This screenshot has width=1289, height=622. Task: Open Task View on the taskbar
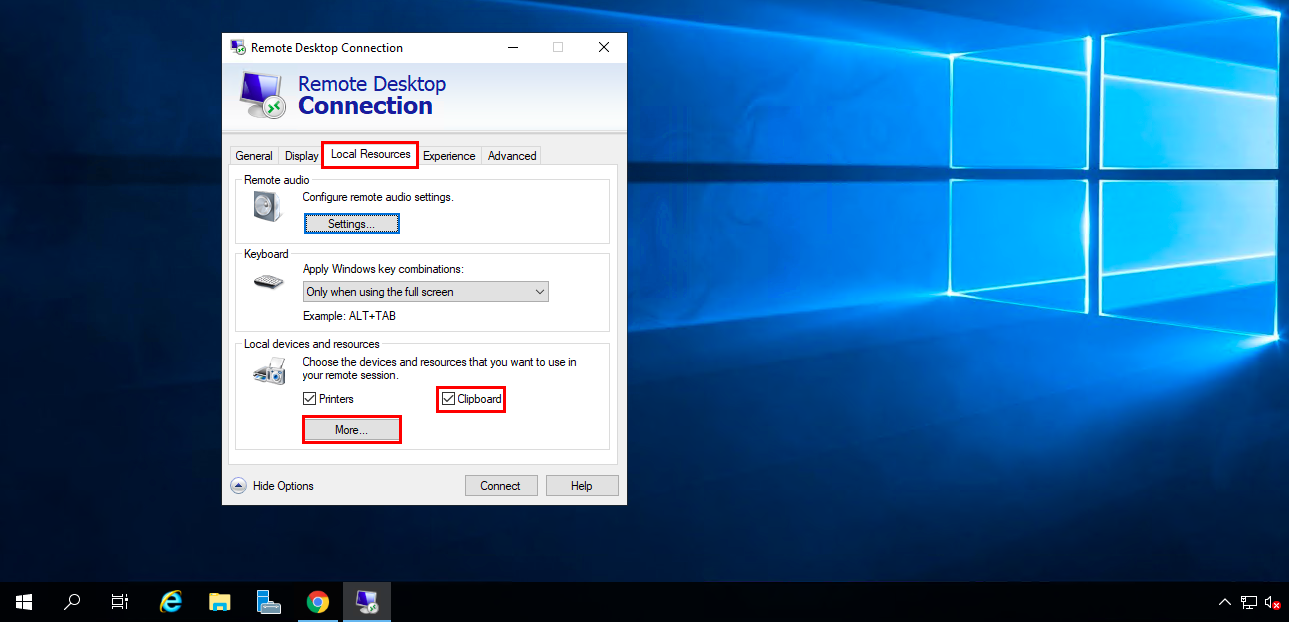pos(120,601)
